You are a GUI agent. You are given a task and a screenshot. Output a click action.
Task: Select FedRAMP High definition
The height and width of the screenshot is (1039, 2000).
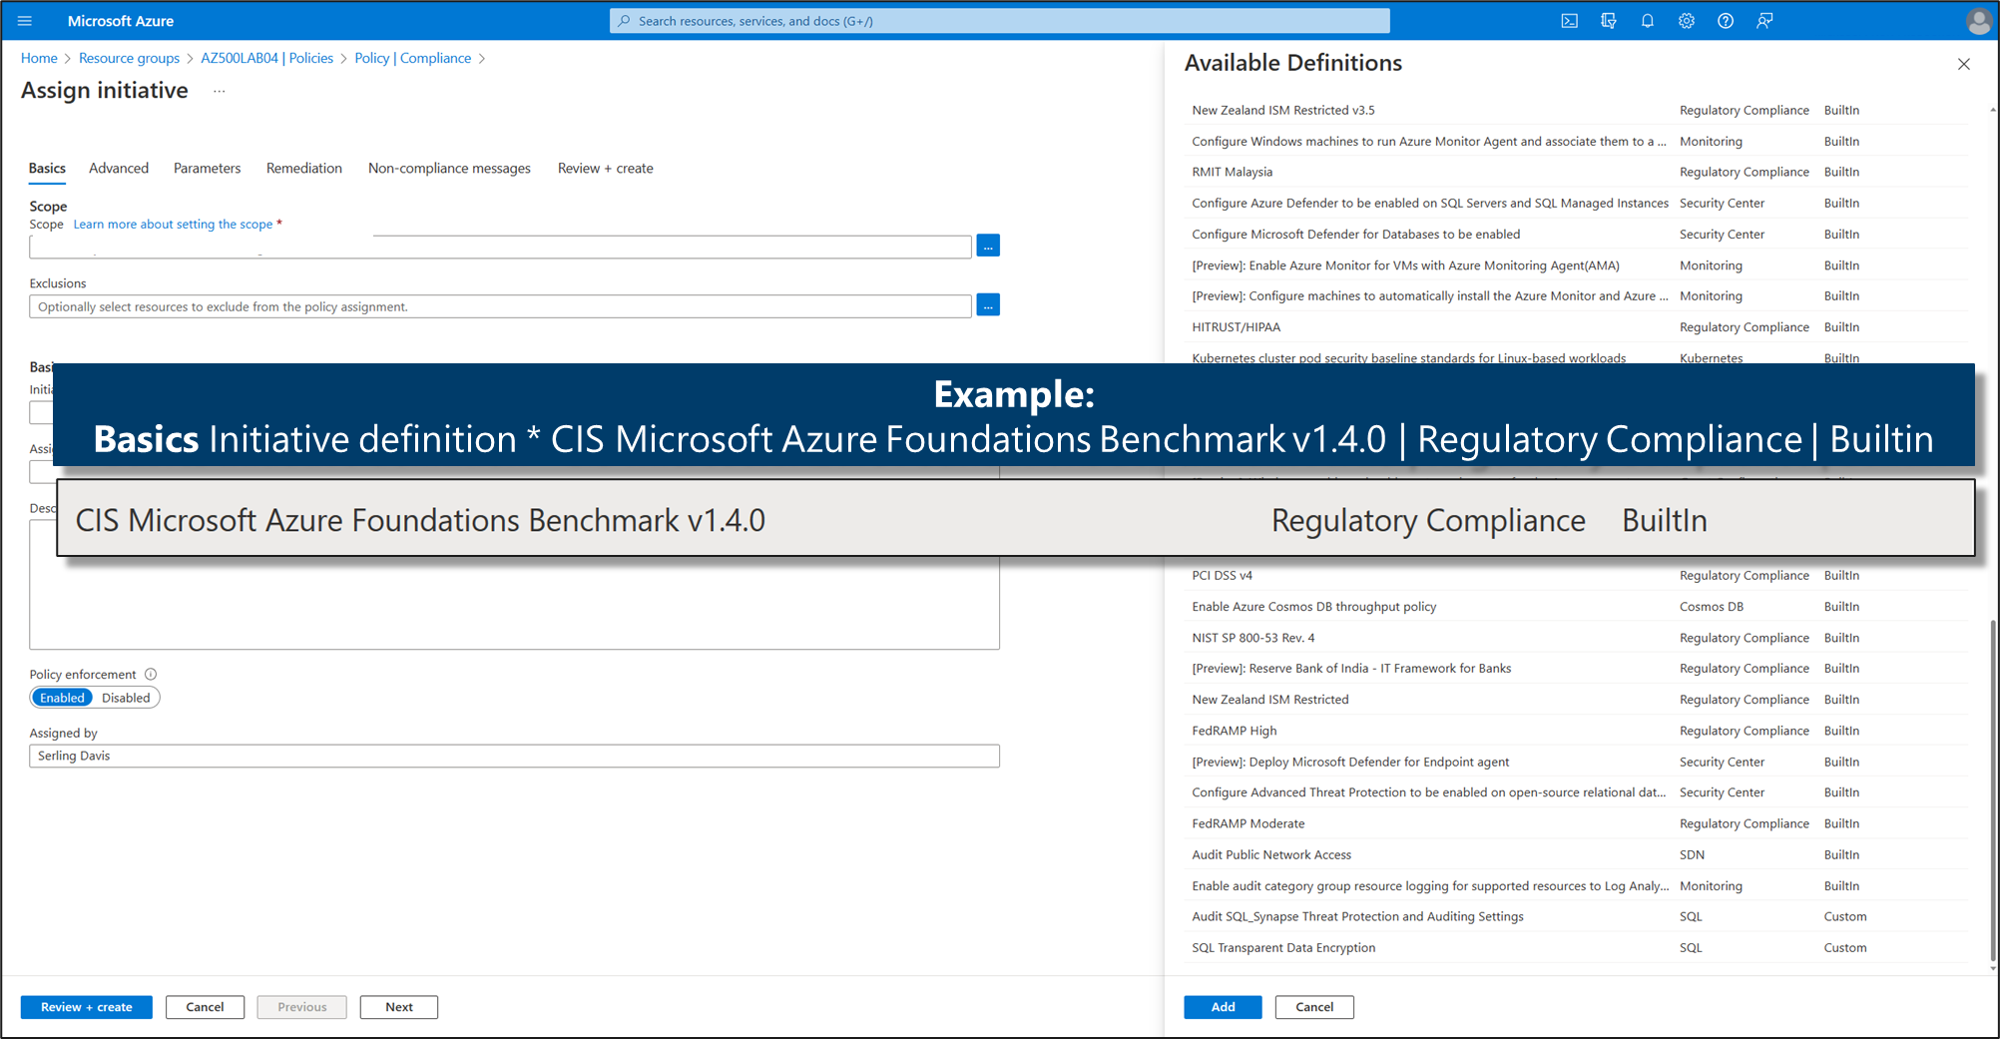[1576, 731]
